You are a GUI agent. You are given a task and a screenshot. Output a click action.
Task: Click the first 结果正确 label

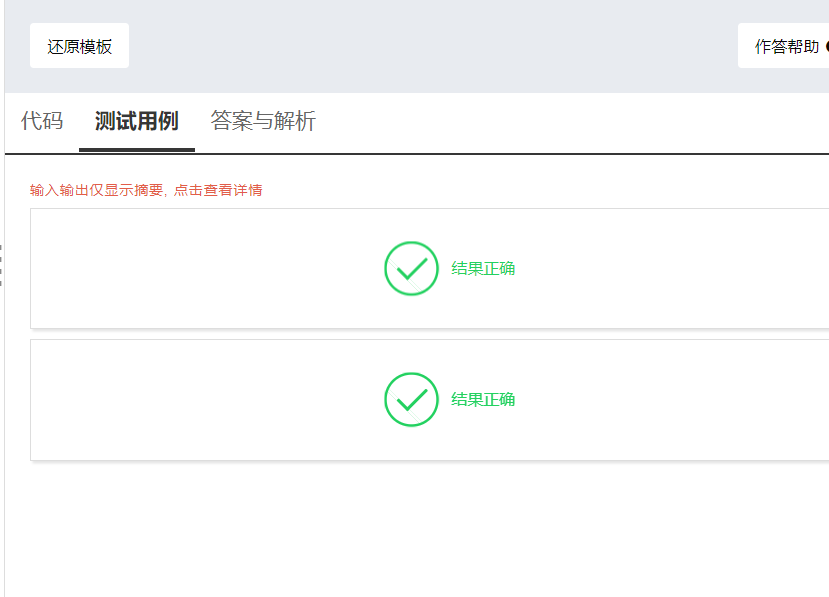point(483,269)
